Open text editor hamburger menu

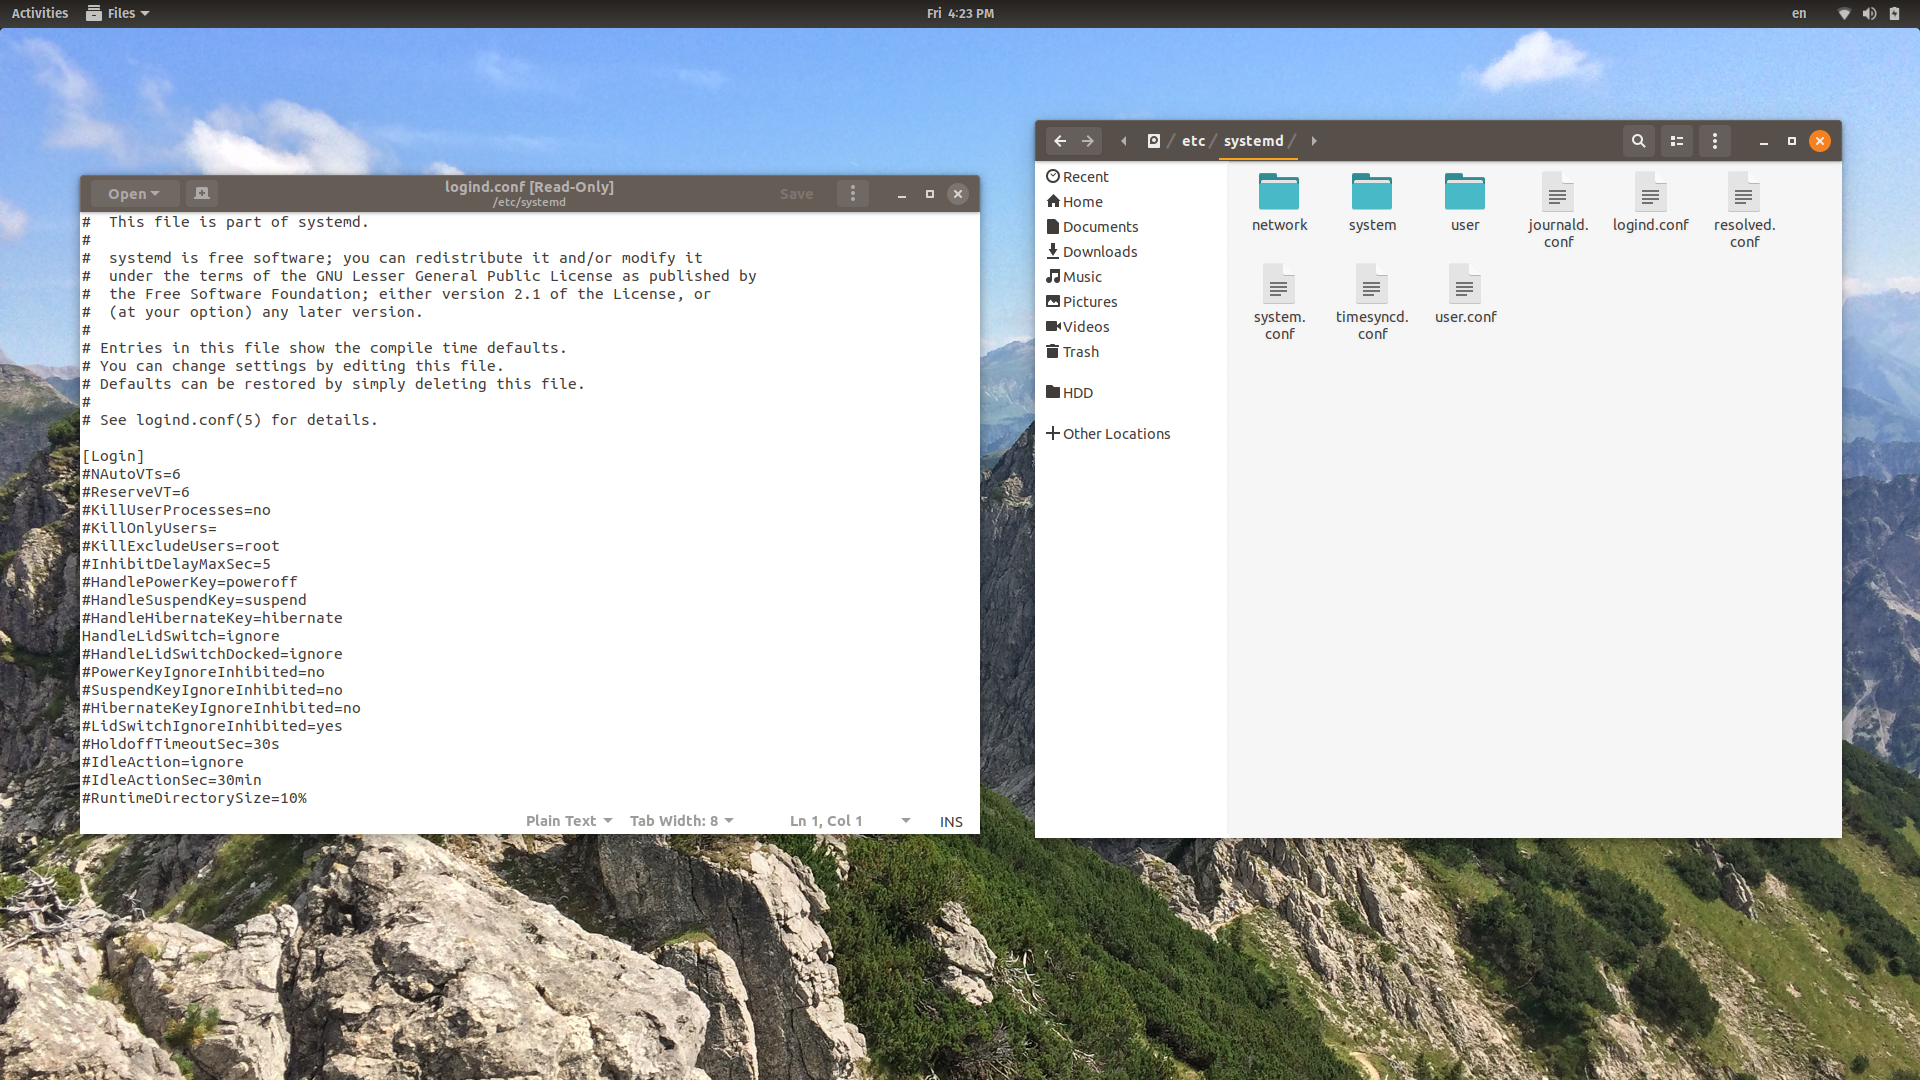pyautogui.click(x=852, y=194)
